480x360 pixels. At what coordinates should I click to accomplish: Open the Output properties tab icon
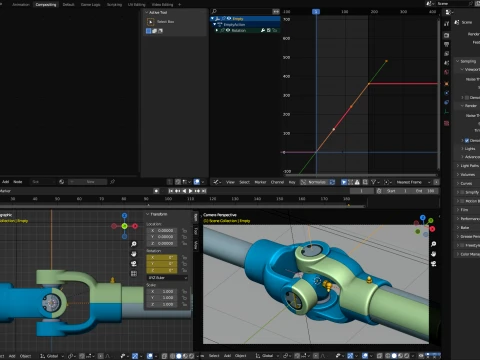pyautogui.click(x=447, y=44)
